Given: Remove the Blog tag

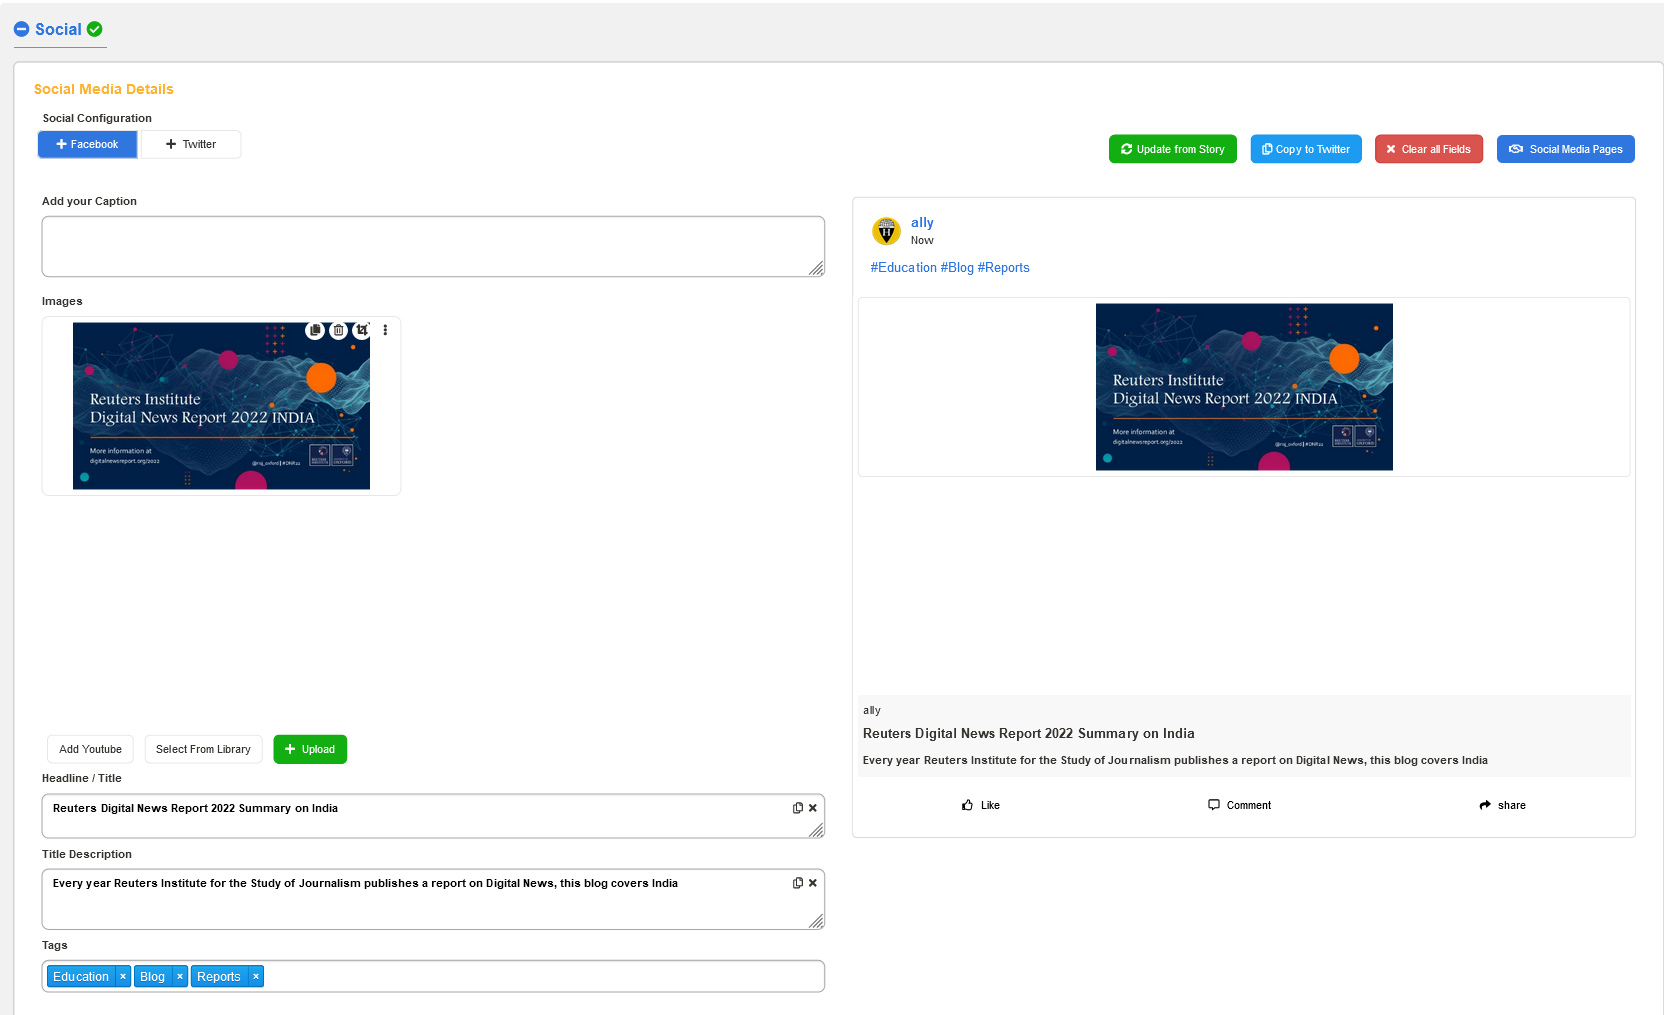Looking at the screenshot, I should coord(180,977).
